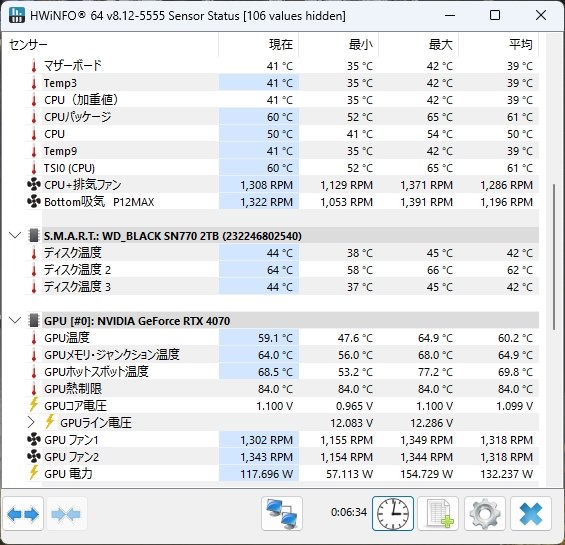
Task: Click the chip icon of the S.M.A.R.T. group
Action: tap(34, 236)
